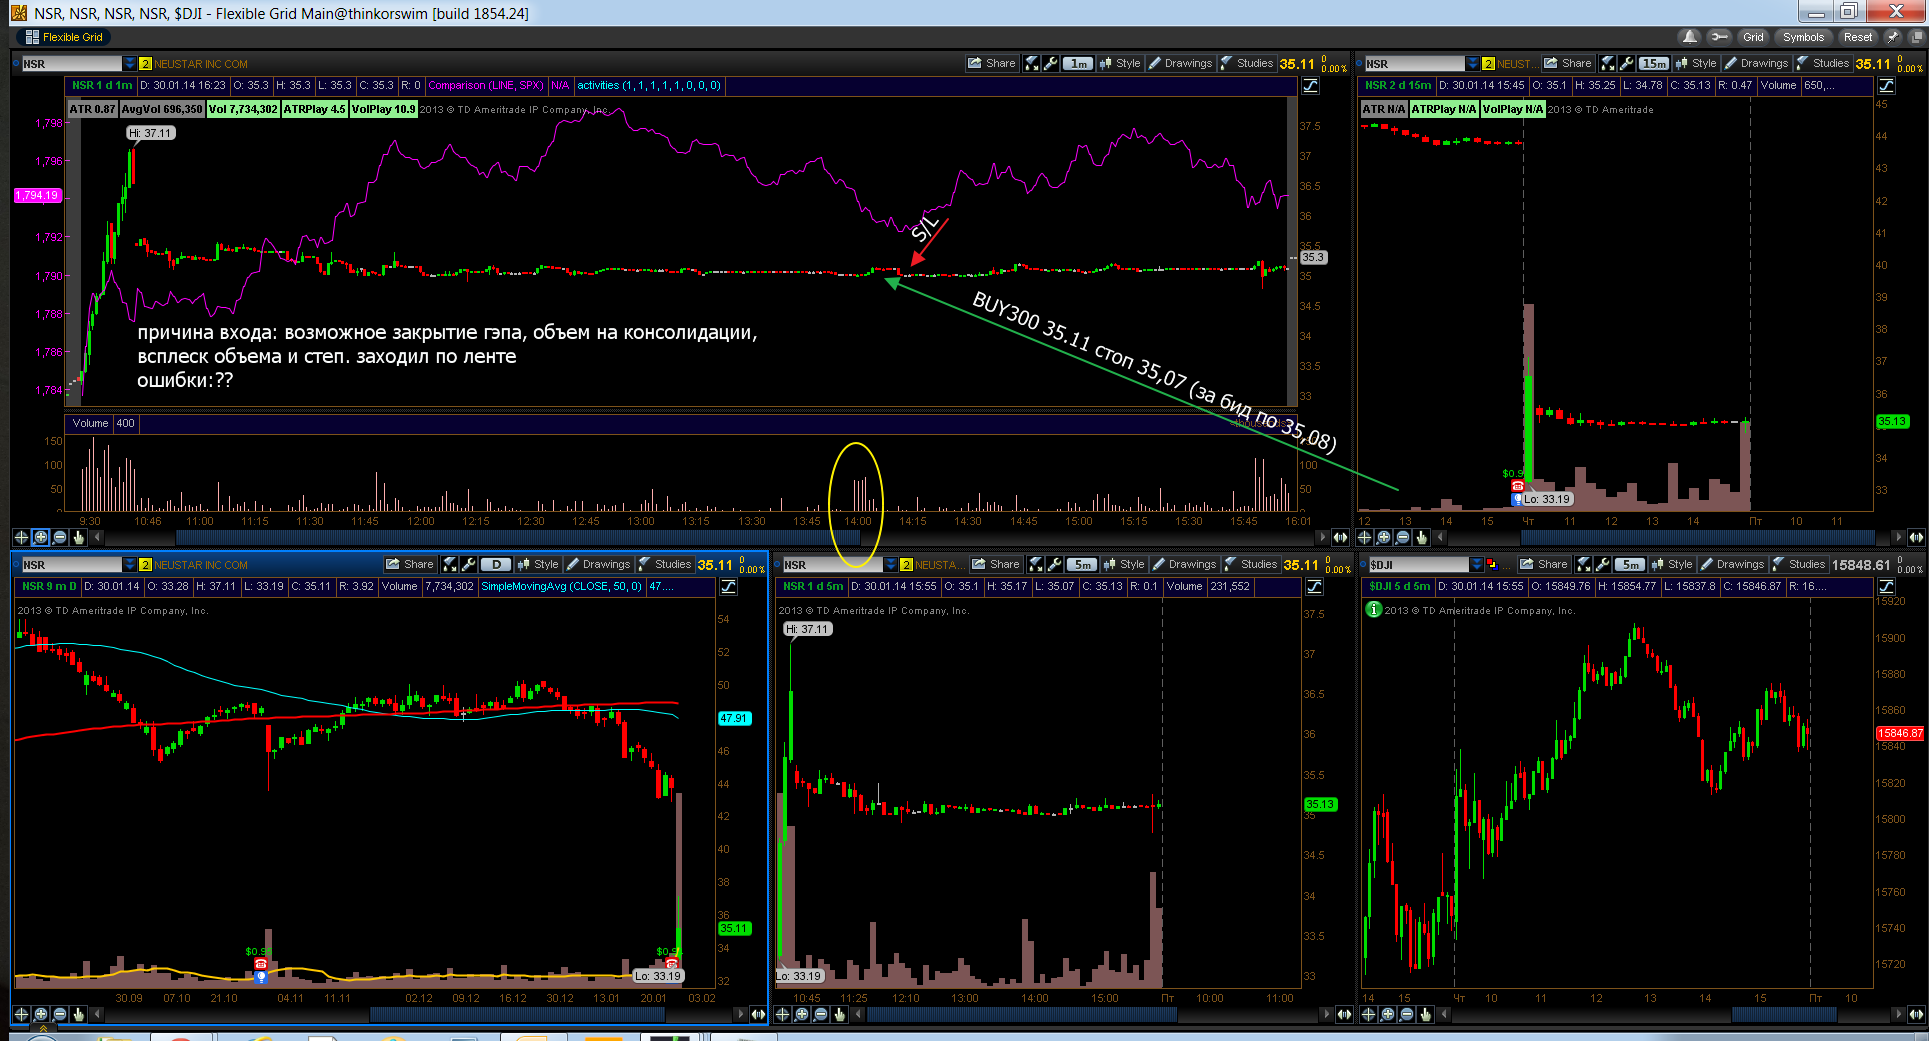Select pan hand tool under $DJI chart
The image size is (1929, 1041).
[x=1426, y=1014]
